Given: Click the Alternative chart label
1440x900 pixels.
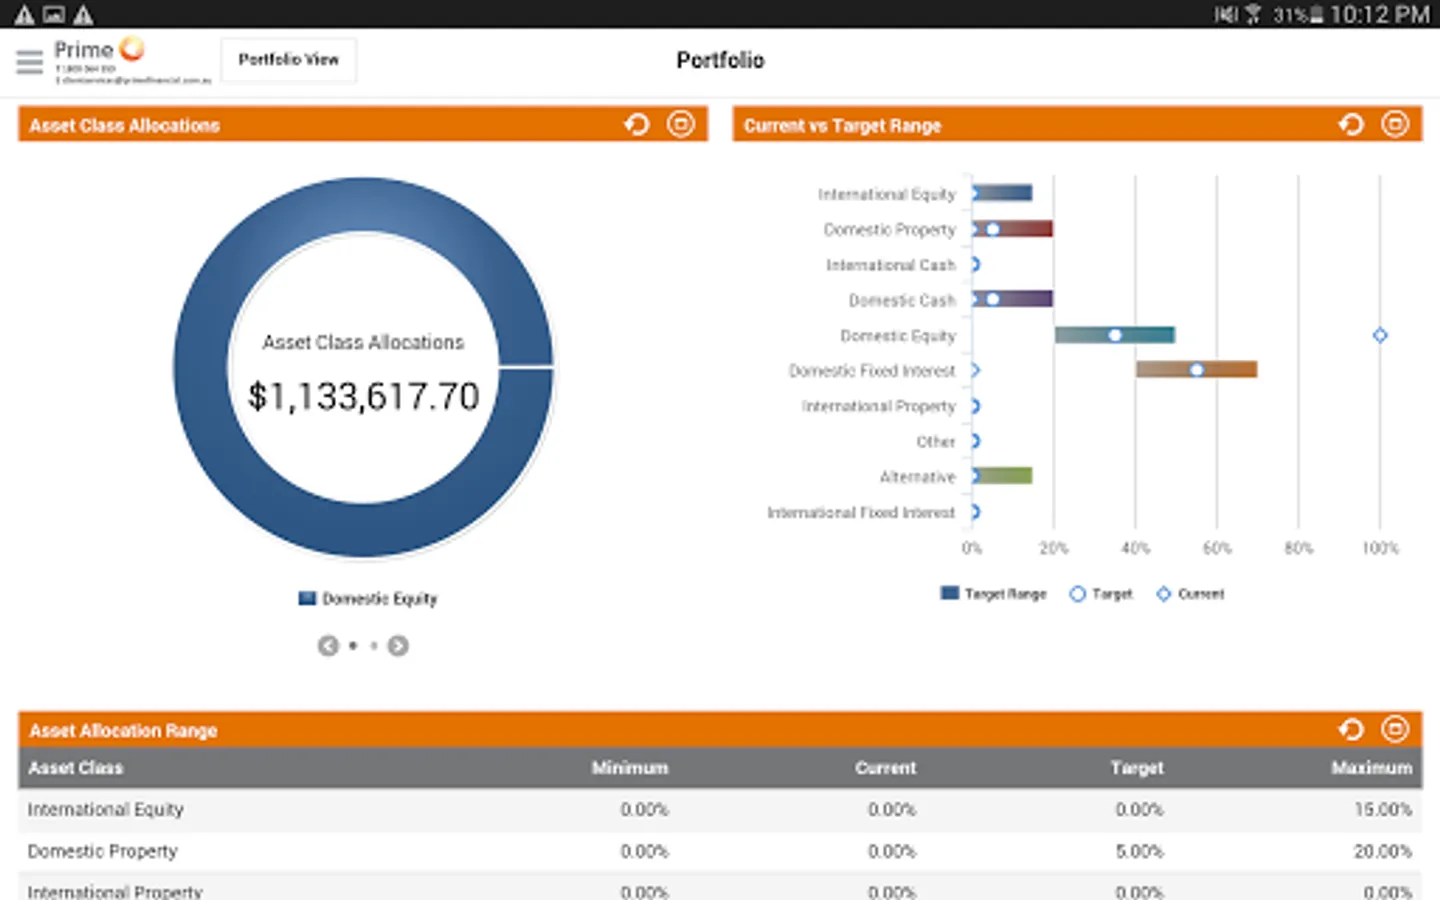Looking at the screenshot, I should (918, 477).
